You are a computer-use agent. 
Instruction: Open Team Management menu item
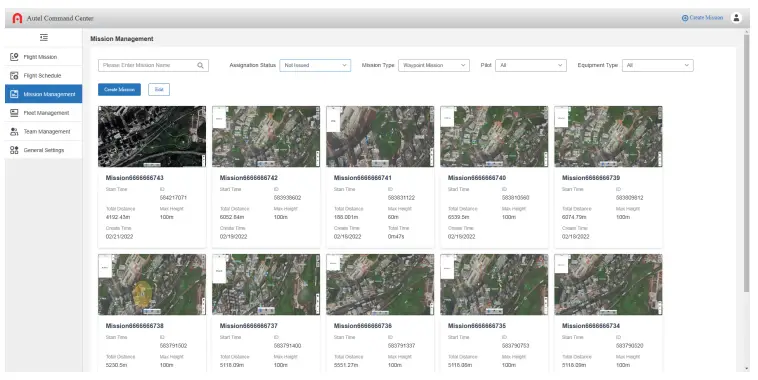pyautogui.click(x=44, y=132)
